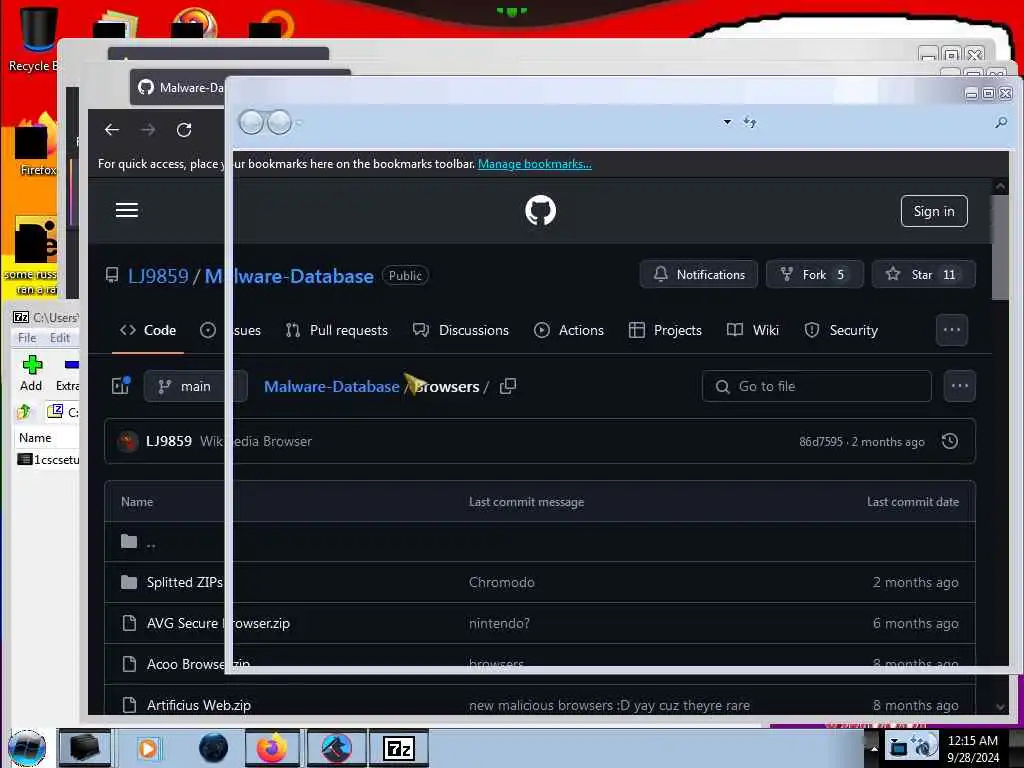Screen dimensions: 1024x768
Task: Open the commit history clock icon
Action: [x=950, y=441]
